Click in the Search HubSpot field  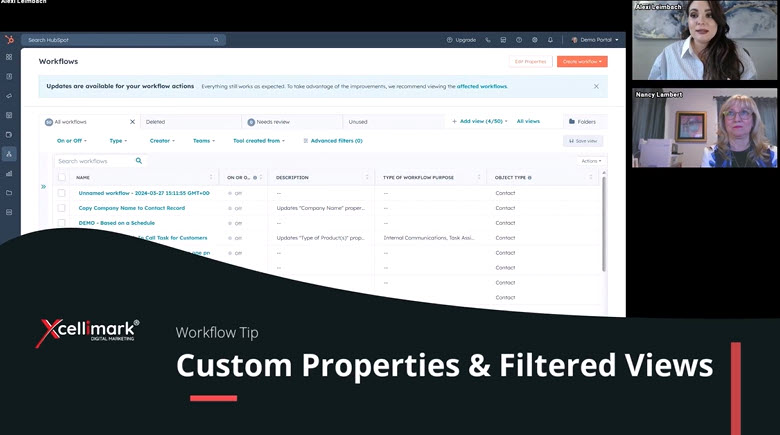(120, 40)
